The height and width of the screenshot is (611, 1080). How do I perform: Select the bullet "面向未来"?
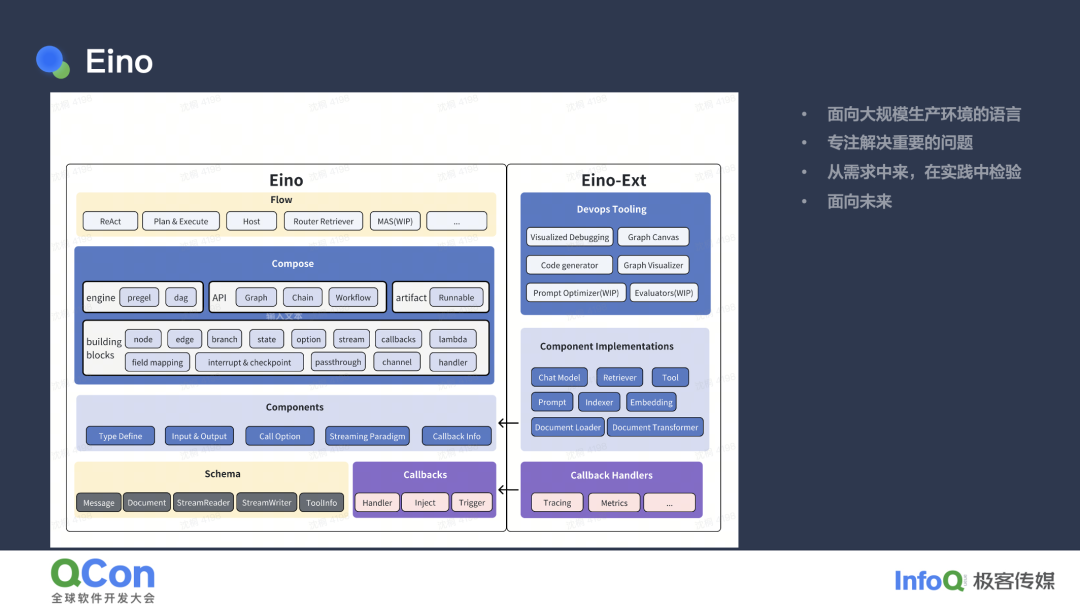click(x=860, y=202)
